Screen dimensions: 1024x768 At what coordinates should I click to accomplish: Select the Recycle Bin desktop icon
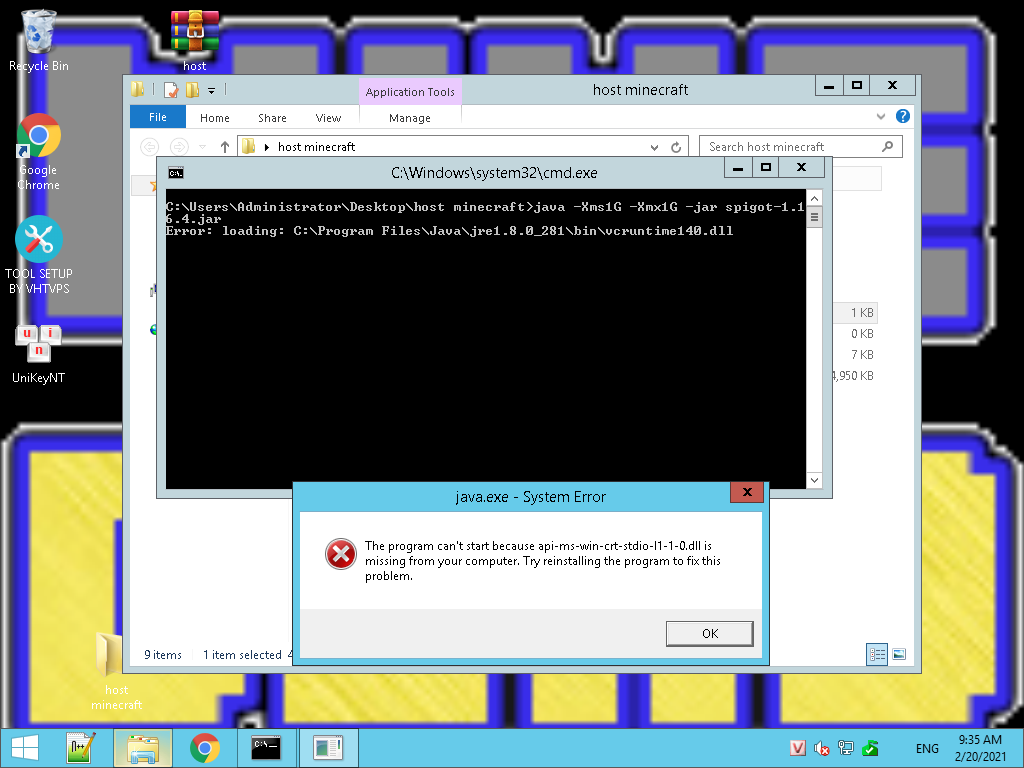(39, 40)
